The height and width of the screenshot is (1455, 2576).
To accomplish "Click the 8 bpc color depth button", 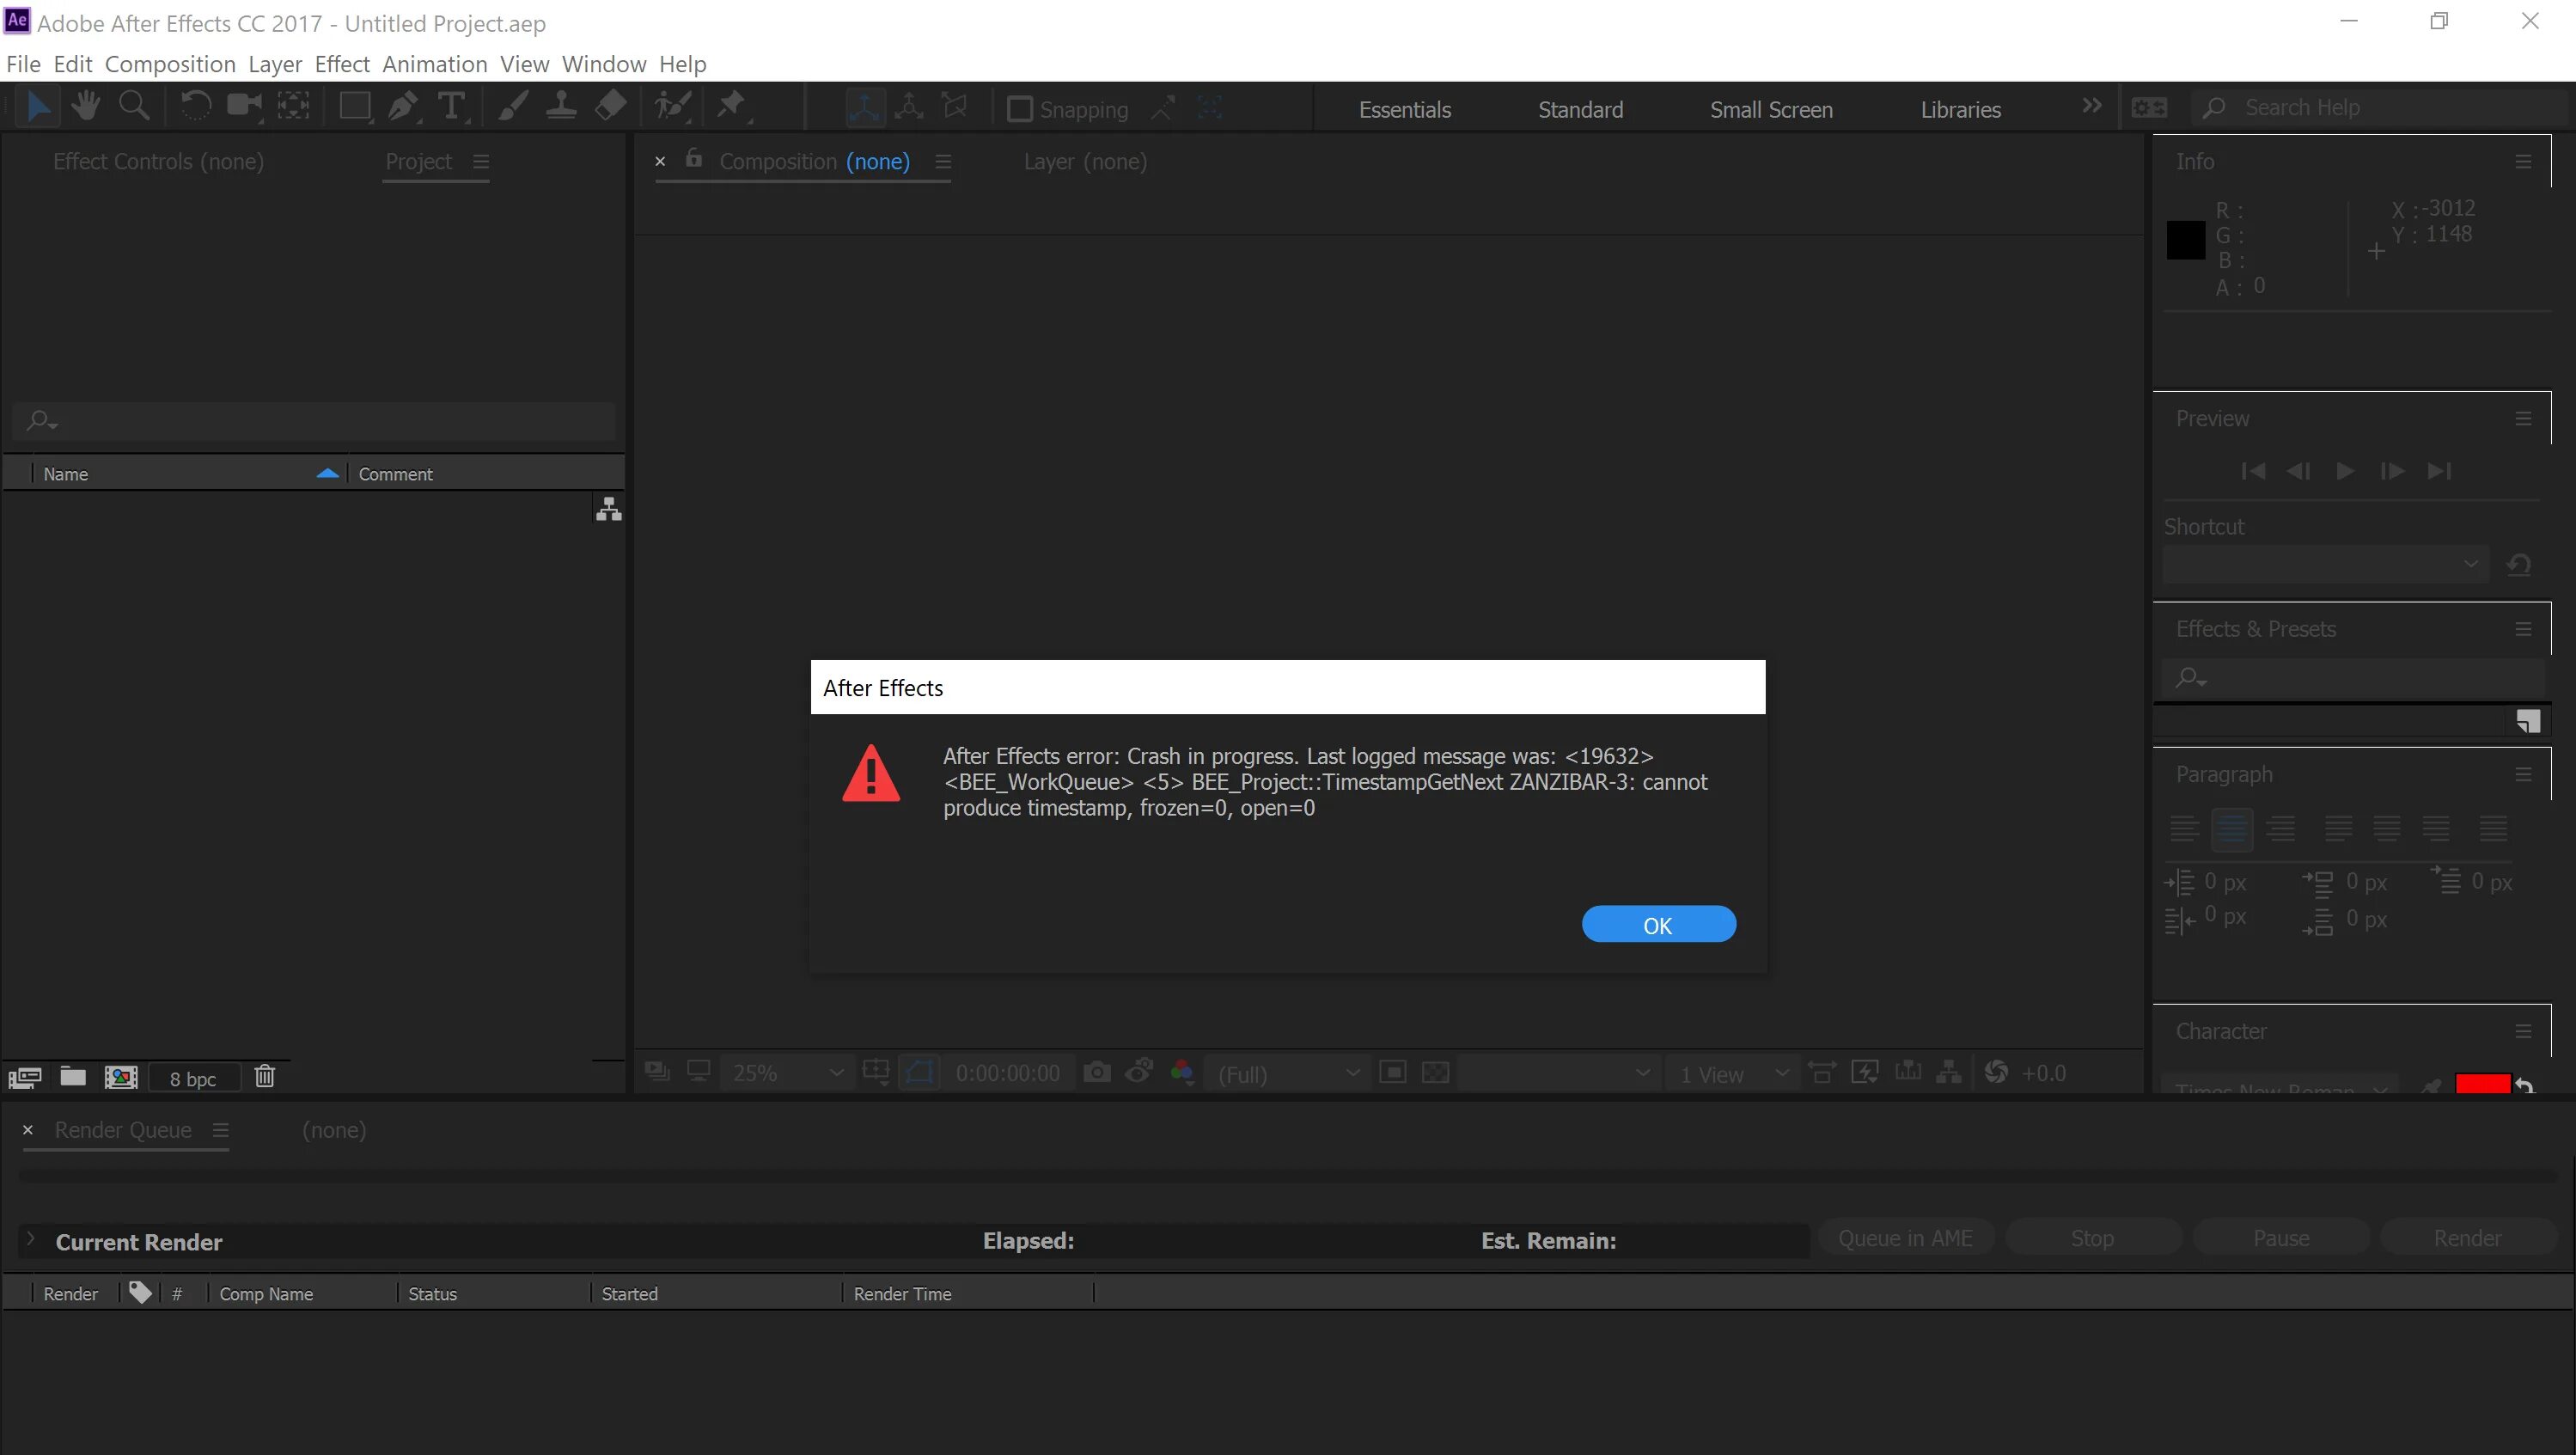I will (193, 1078).
